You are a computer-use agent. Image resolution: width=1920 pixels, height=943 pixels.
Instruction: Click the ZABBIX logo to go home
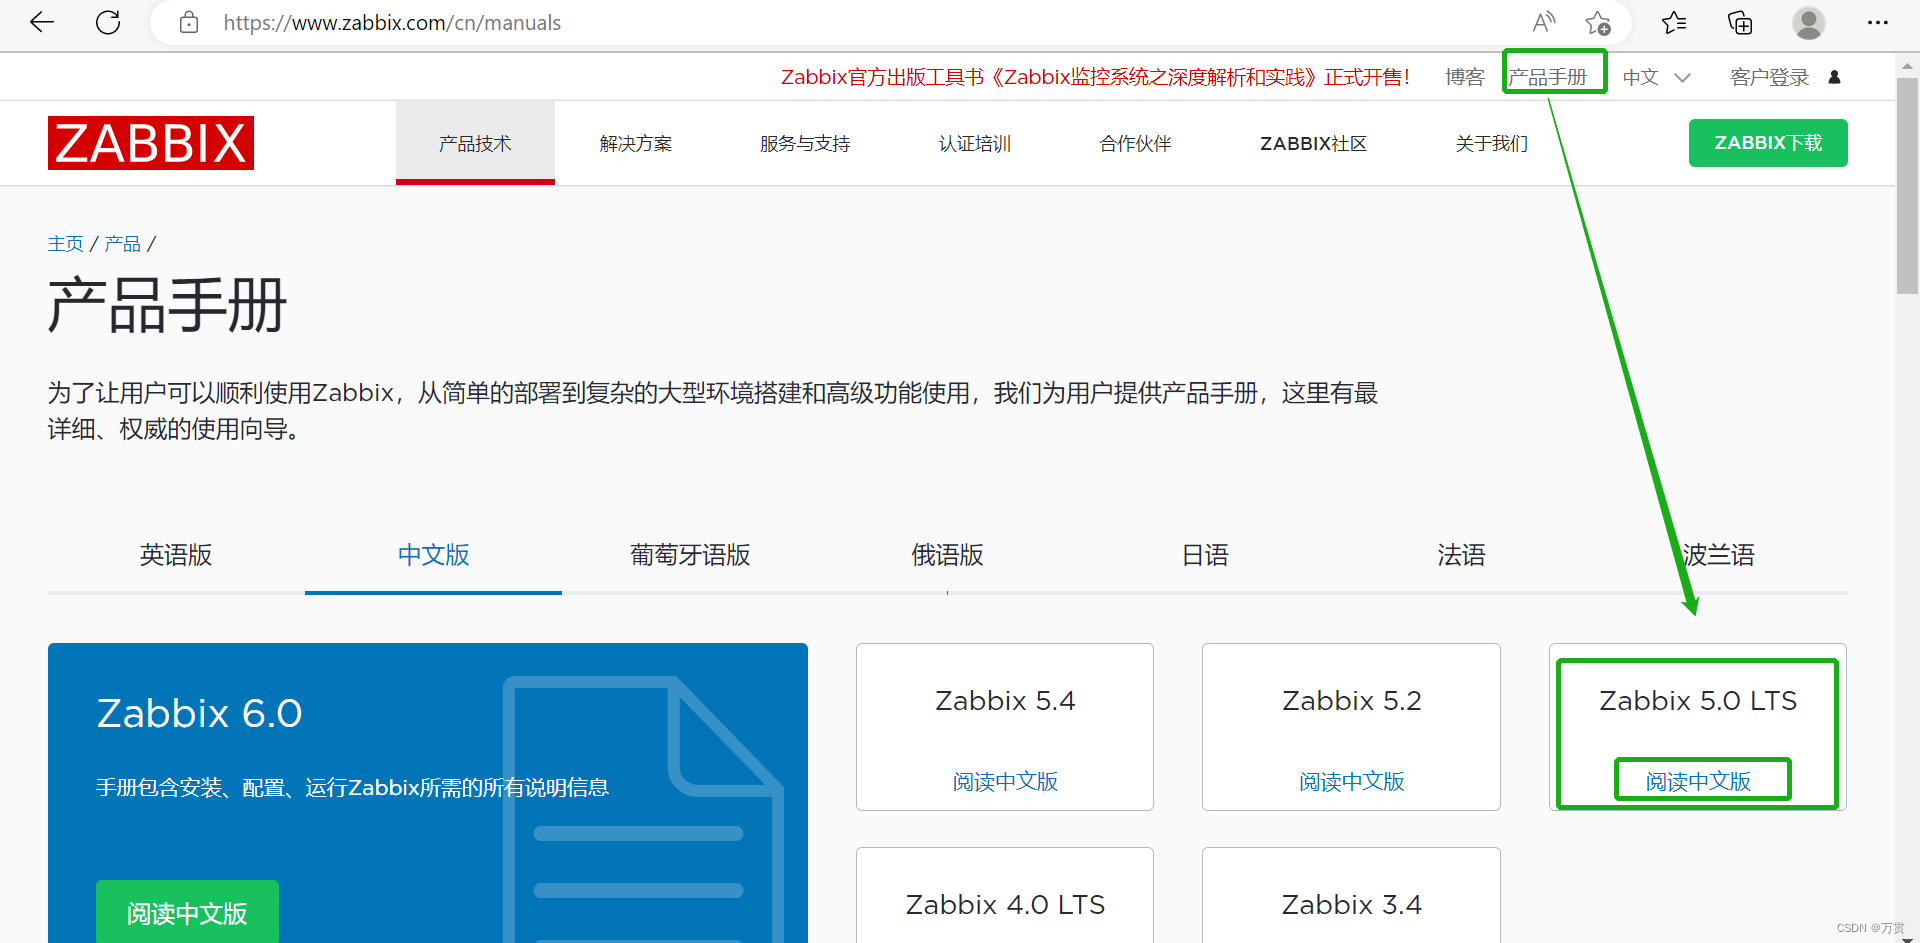click(150, 142)
